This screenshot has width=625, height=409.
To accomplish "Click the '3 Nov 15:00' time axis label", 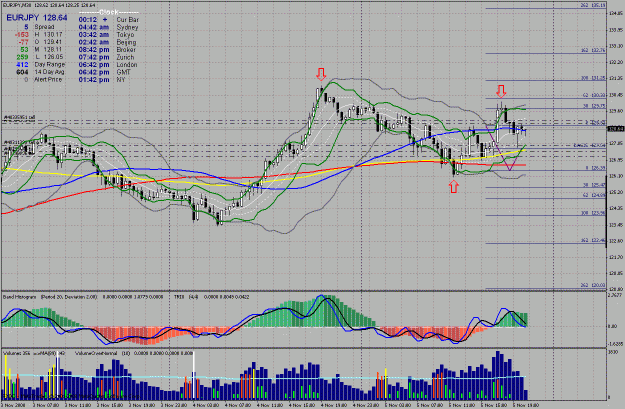I will tap(109, 405).
